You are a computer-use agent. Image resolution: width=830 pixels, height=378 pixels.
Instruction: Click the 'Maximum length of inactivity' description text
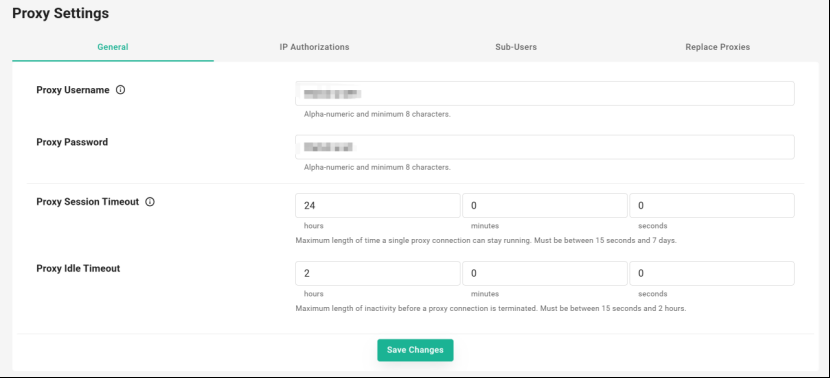point(491,308)
